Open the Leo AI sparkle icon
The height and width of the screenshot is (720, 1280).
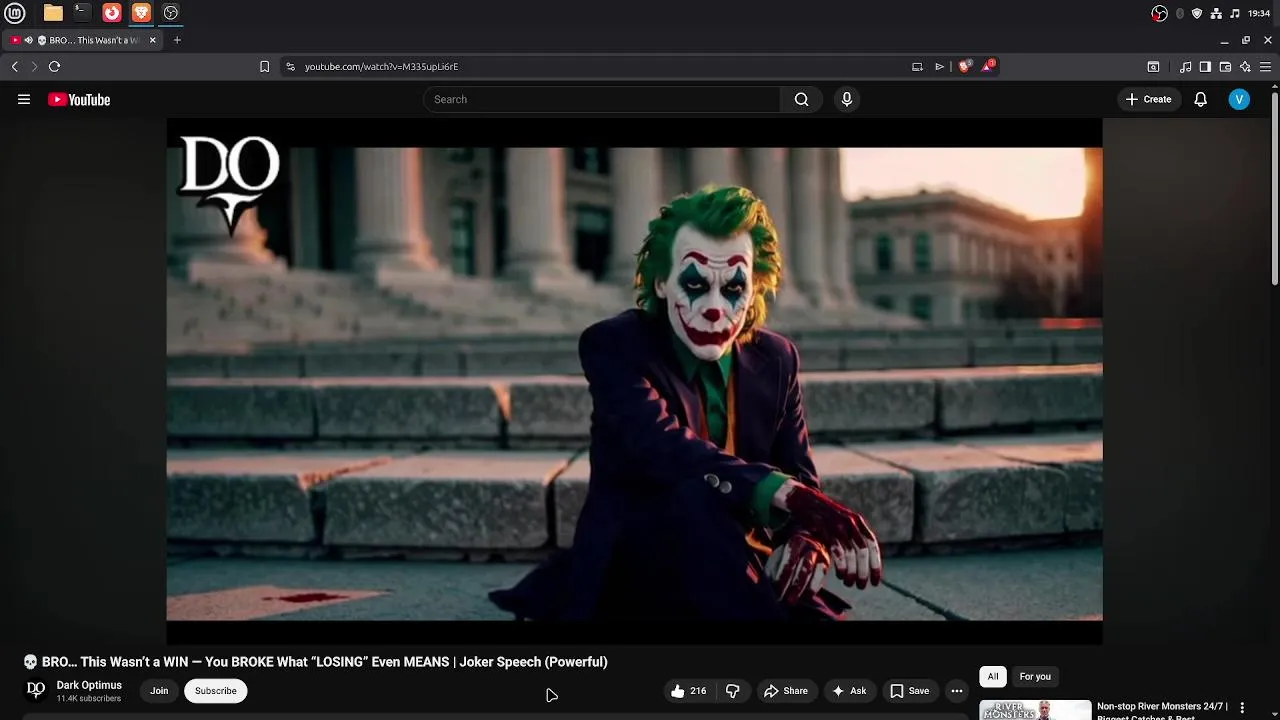pos(1245,66)
